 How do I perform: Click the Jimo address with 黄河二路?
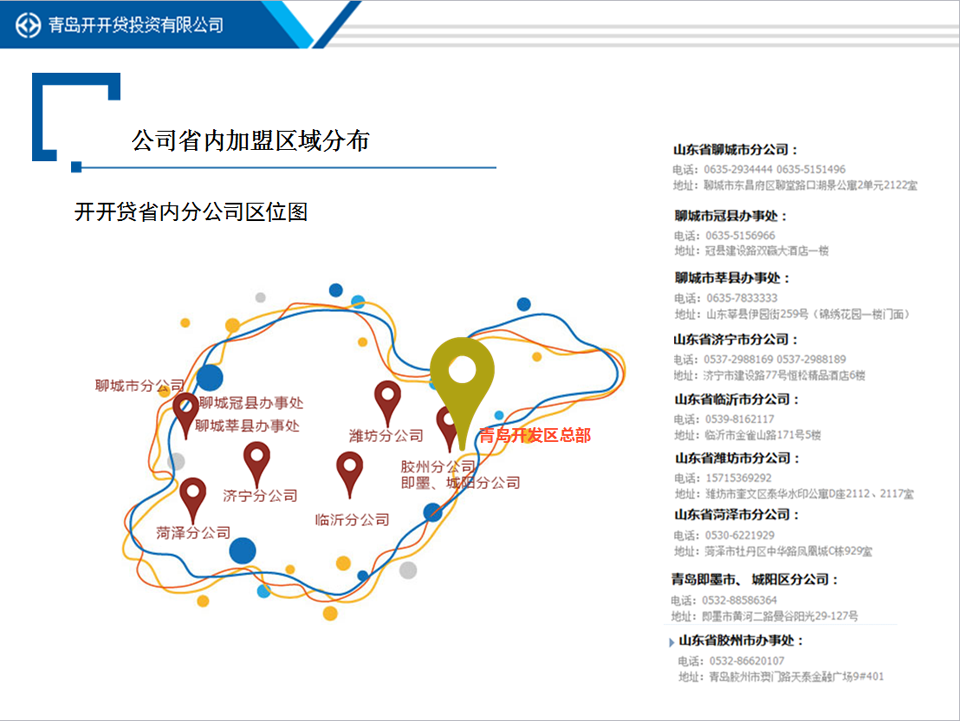(764, 616)
